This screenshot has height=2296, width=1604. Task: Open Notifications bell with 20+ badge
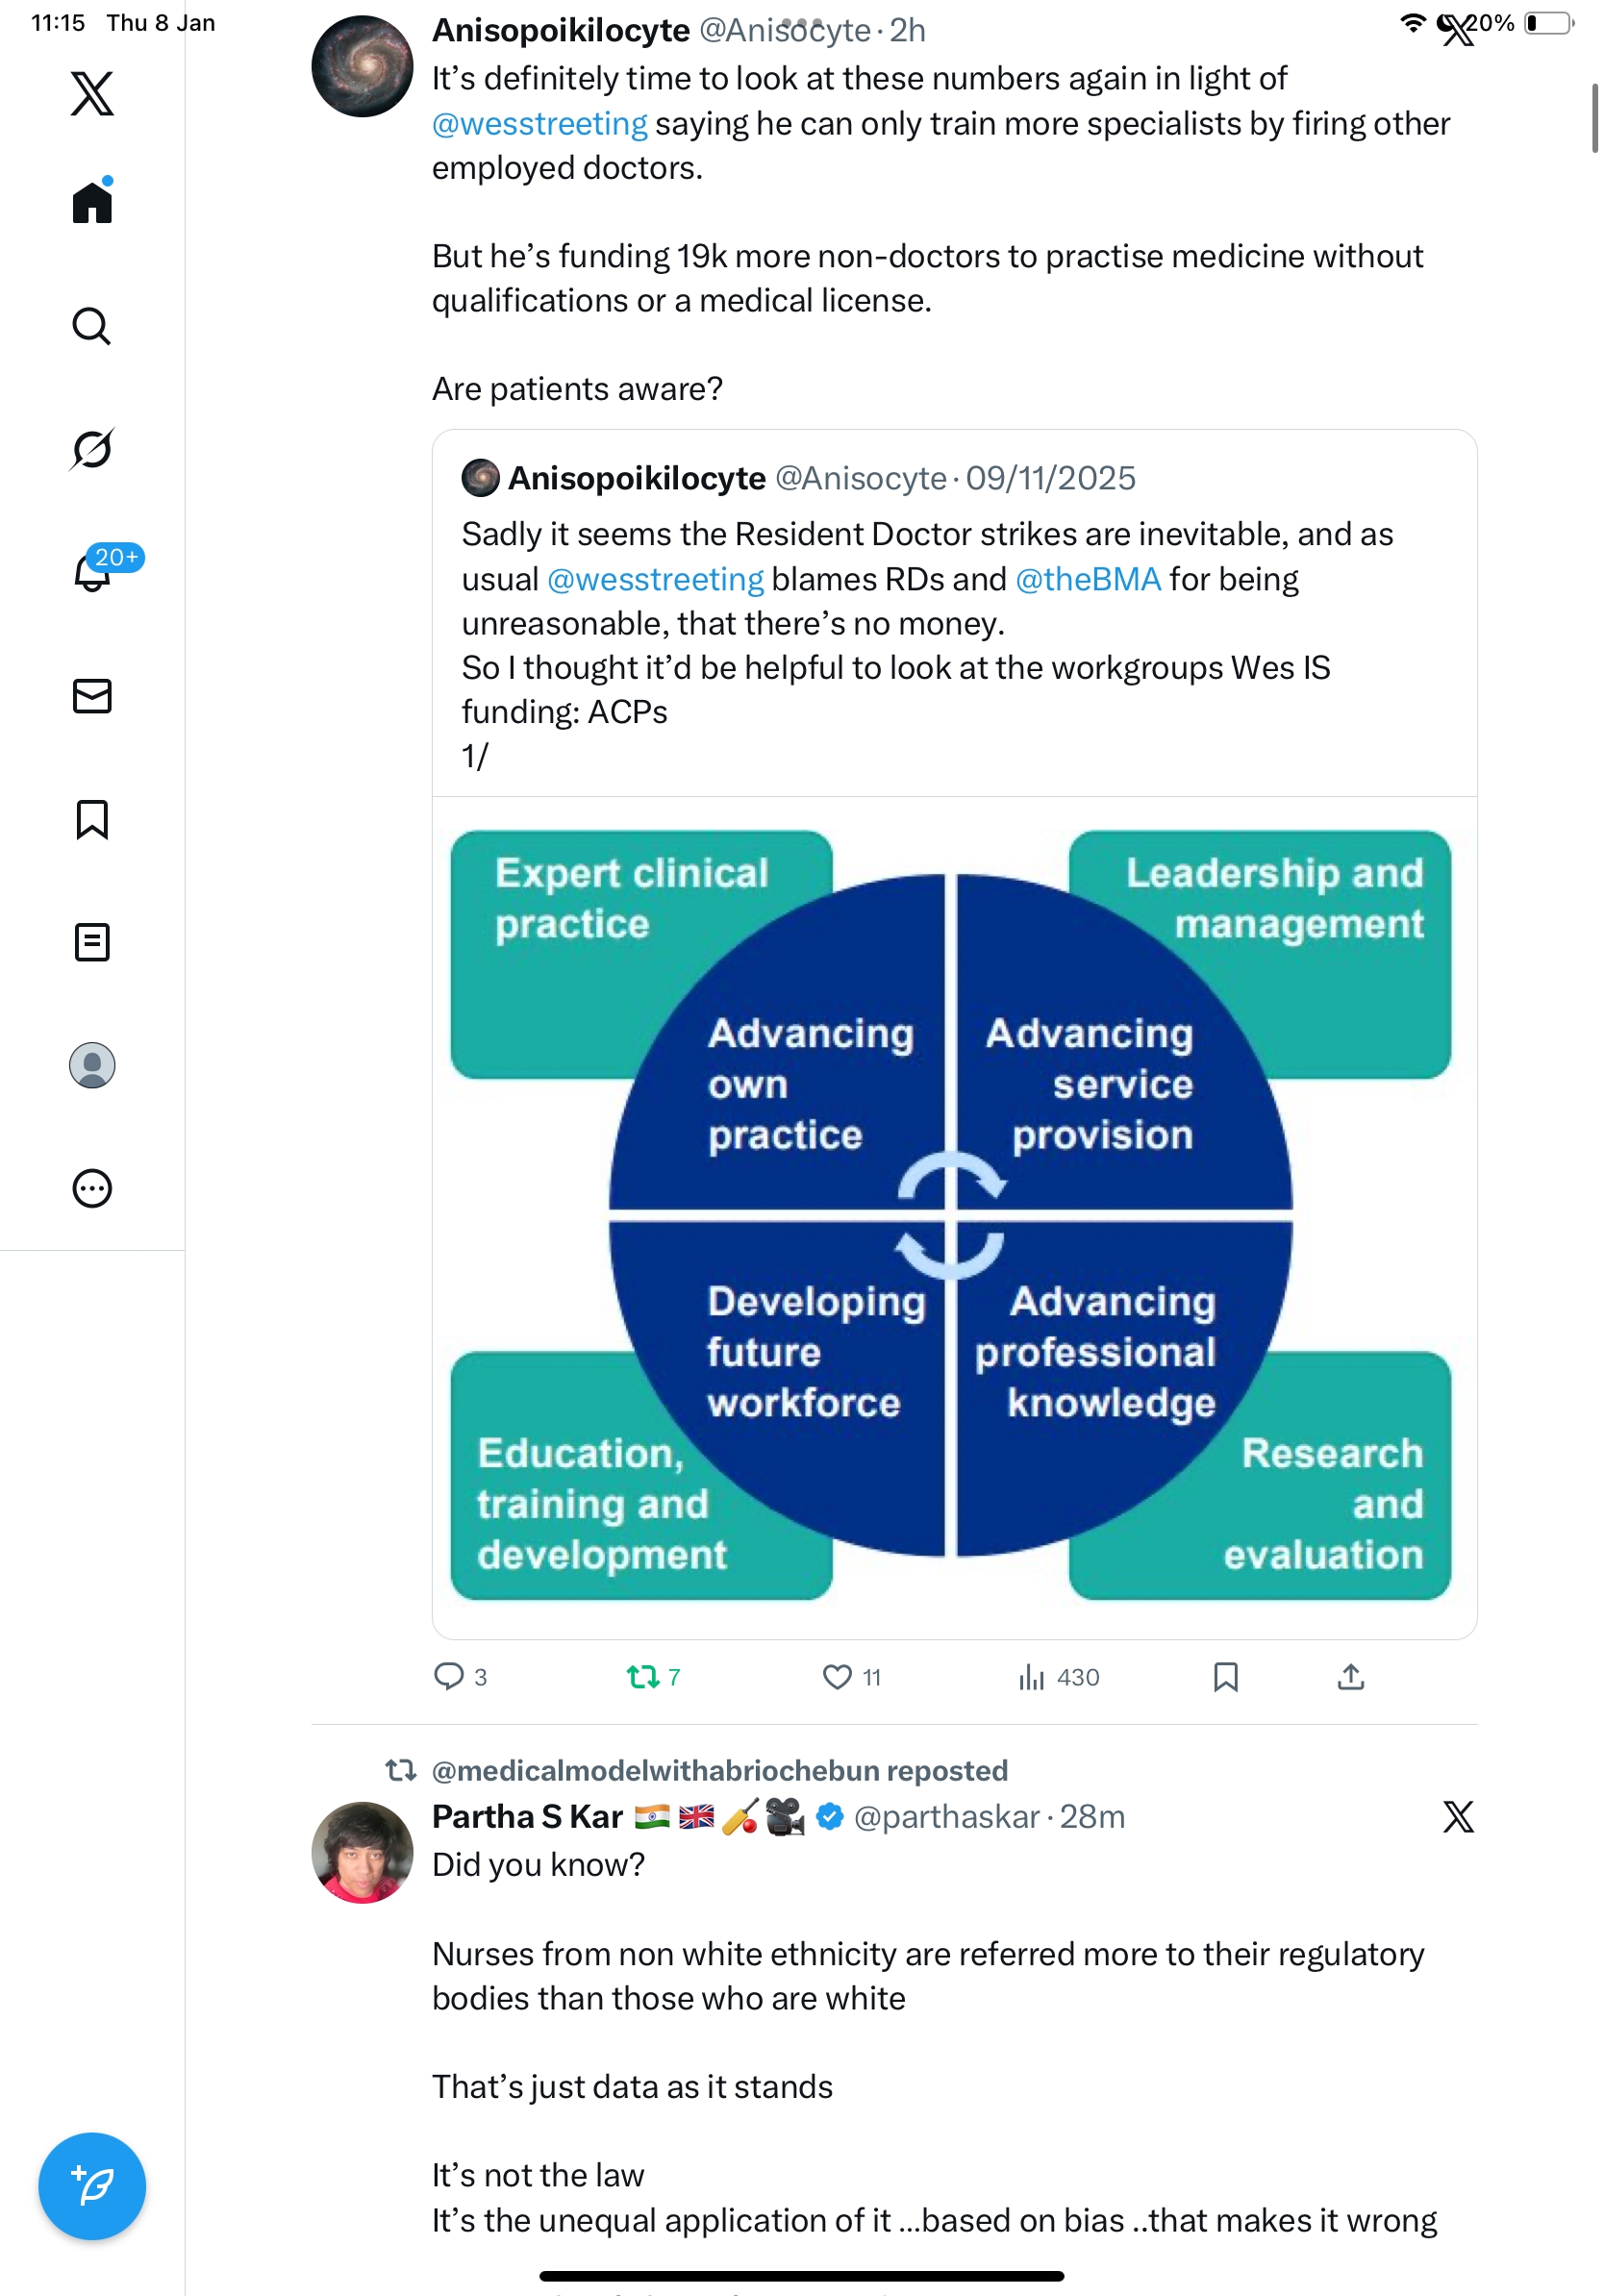pos(92,572)
